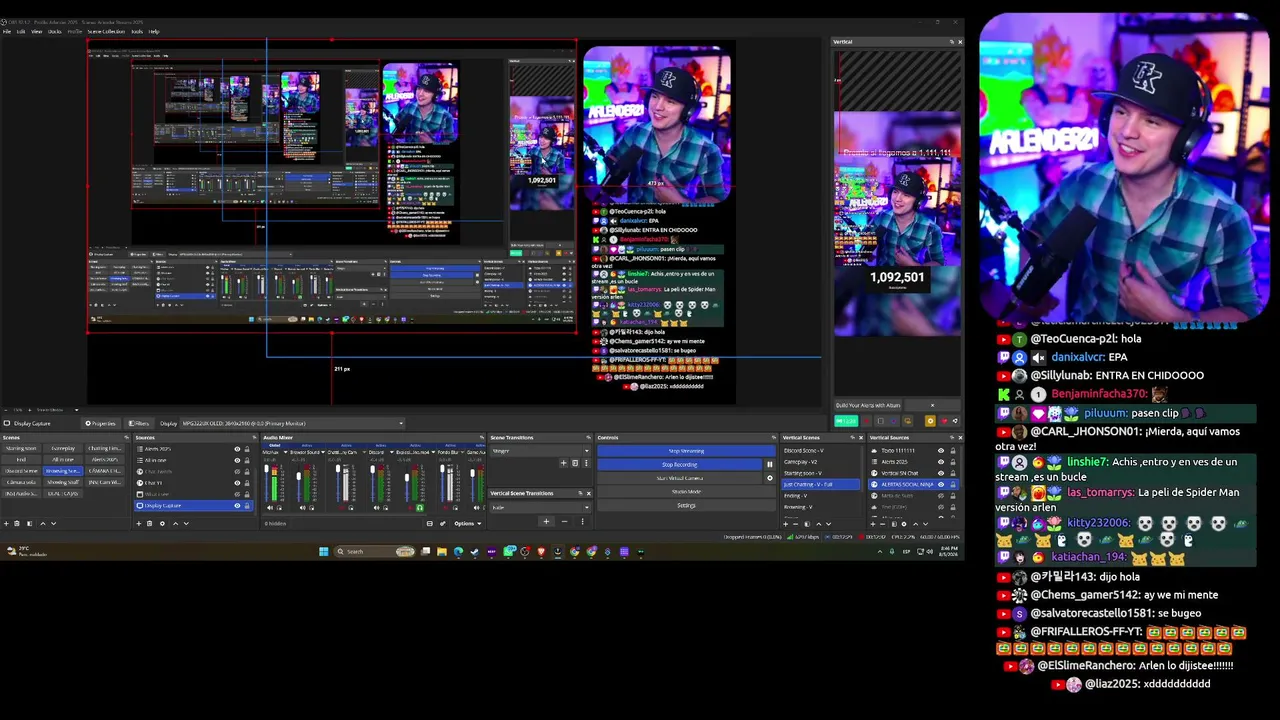Expand the Vertical Scene Transitions dropdown

coord(539,507)
